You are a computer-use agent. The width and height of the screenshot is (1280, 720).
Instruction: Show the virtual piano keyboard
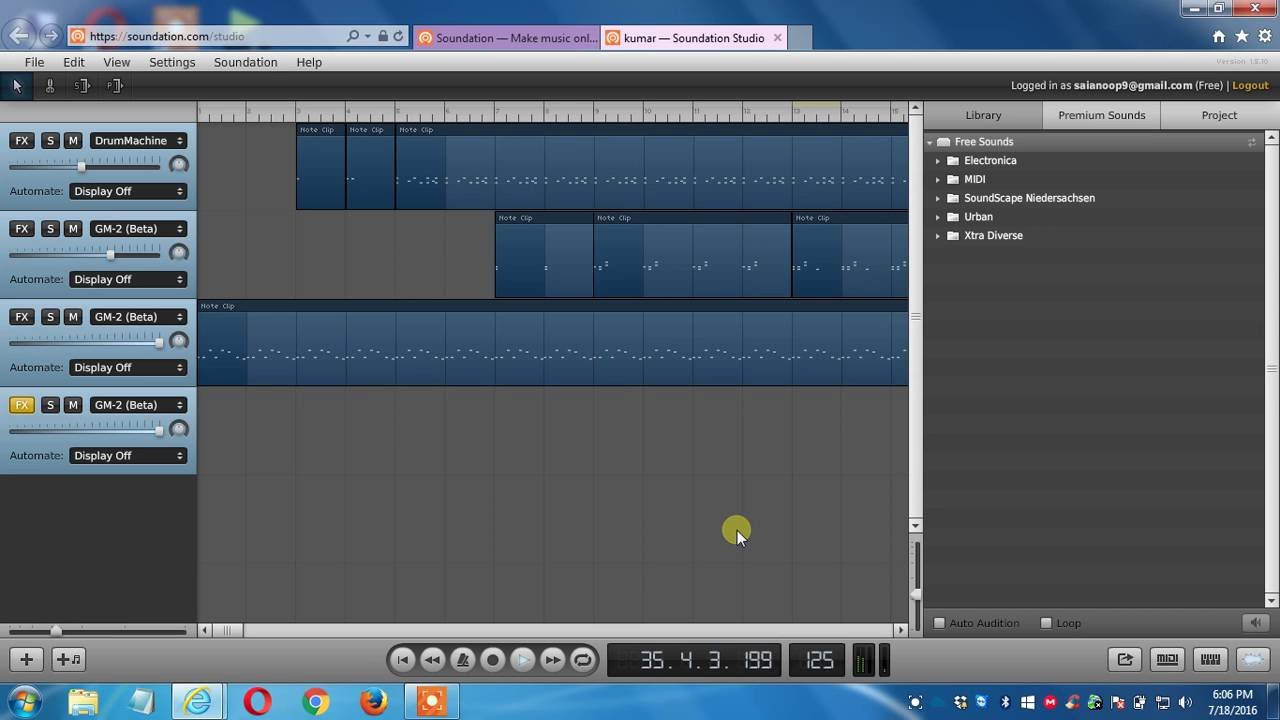(x=1210, y=659)
